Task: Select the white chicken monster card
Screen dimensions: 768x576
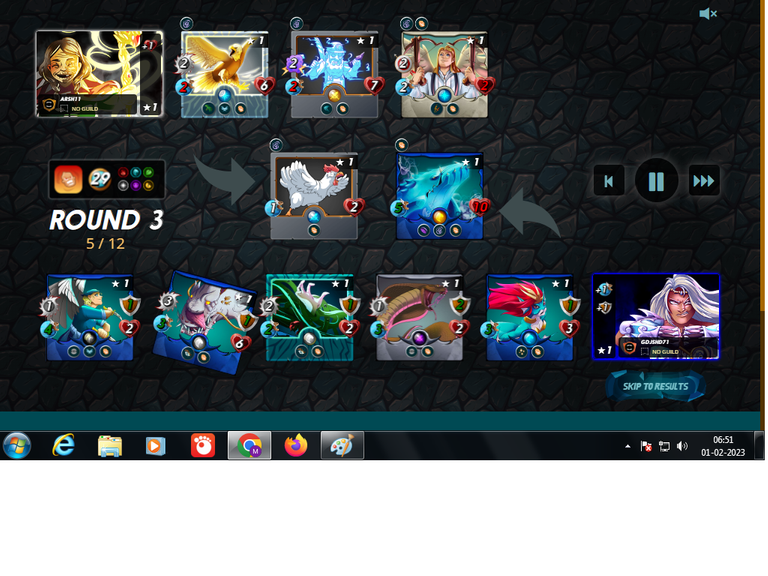Action: tap(314, 196)
